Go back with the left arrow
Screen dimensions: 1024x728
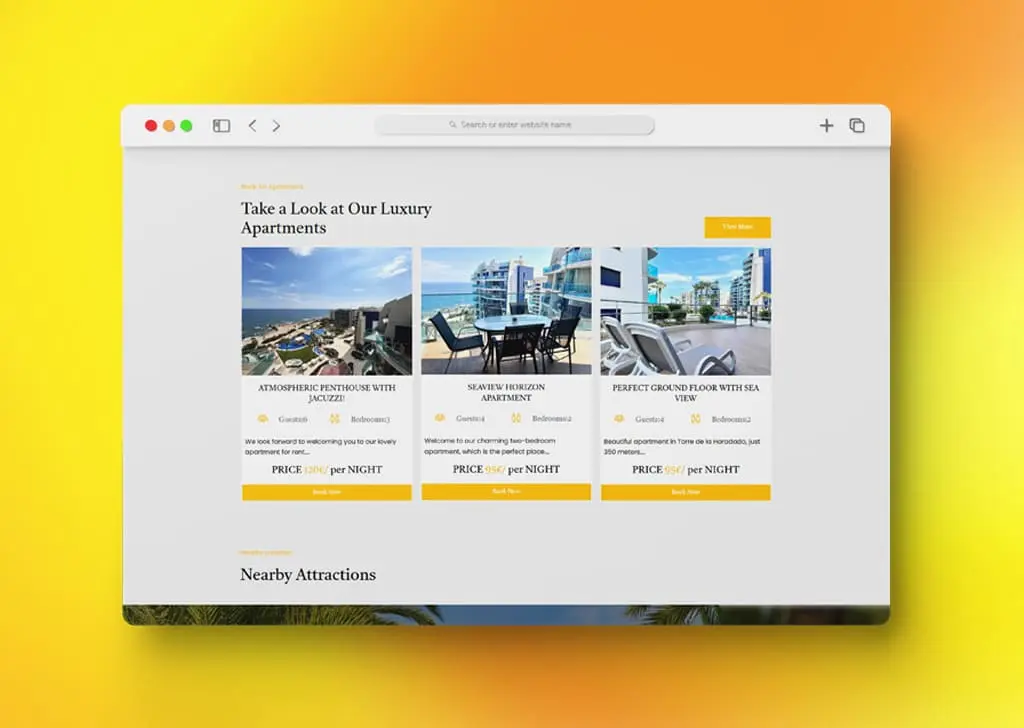pos(252,126)
